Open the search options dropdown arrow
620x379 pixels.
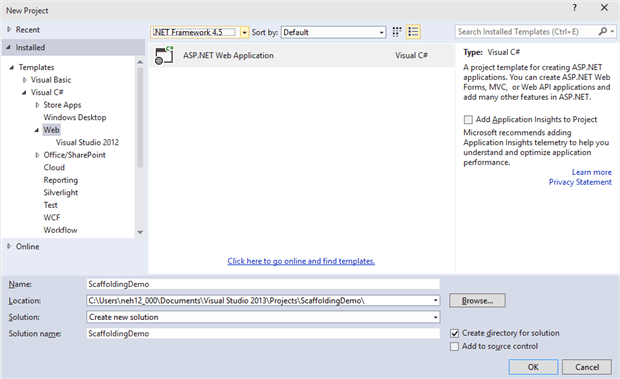[612, 31]
